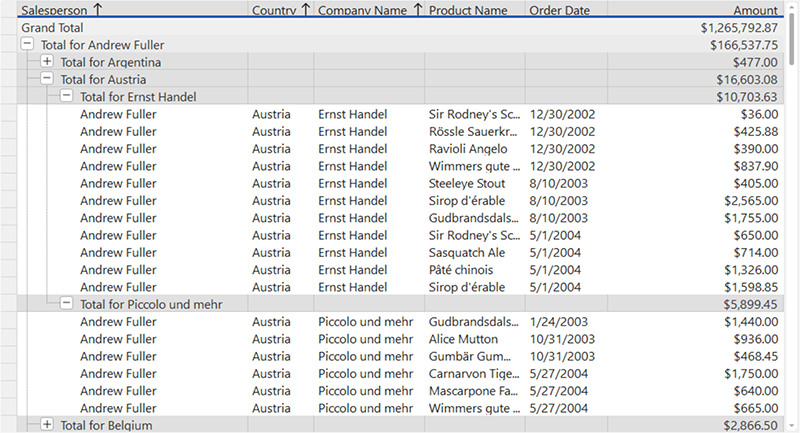Select Sirop d'érable dated 8/10/2003
This screenshot has height=433, width=800.
pyautogui.click(x=475, y=201)
